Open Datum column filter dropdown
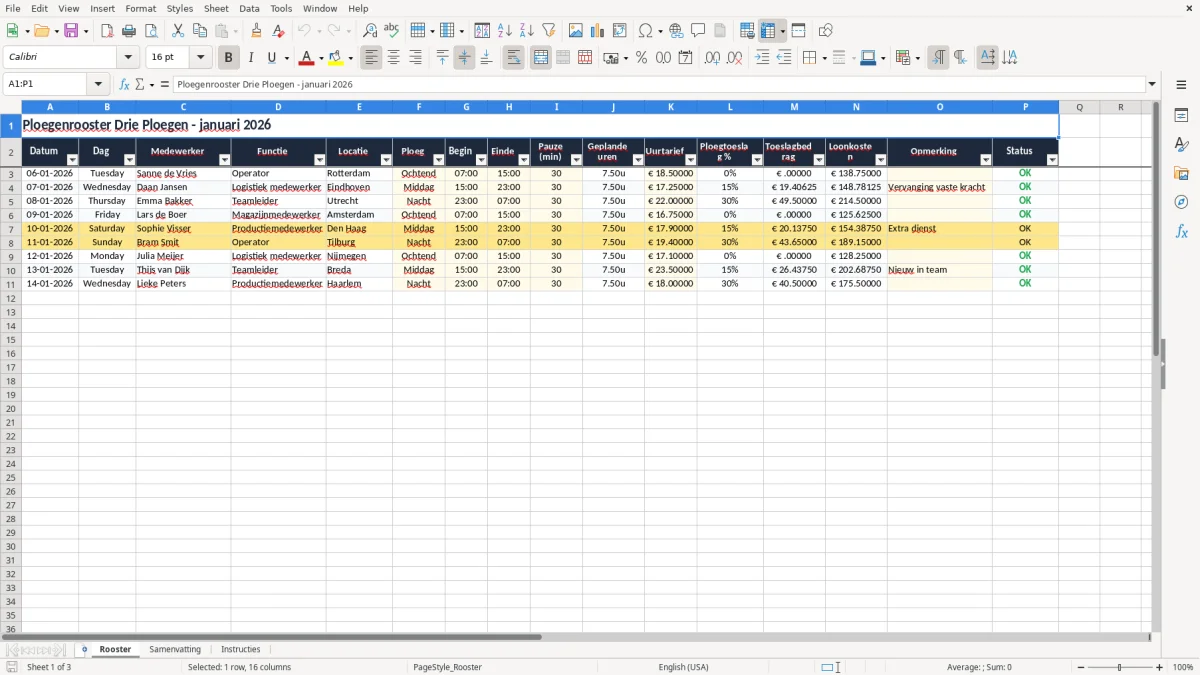Viewport: 1200px width, 675px height. point(72,160)
